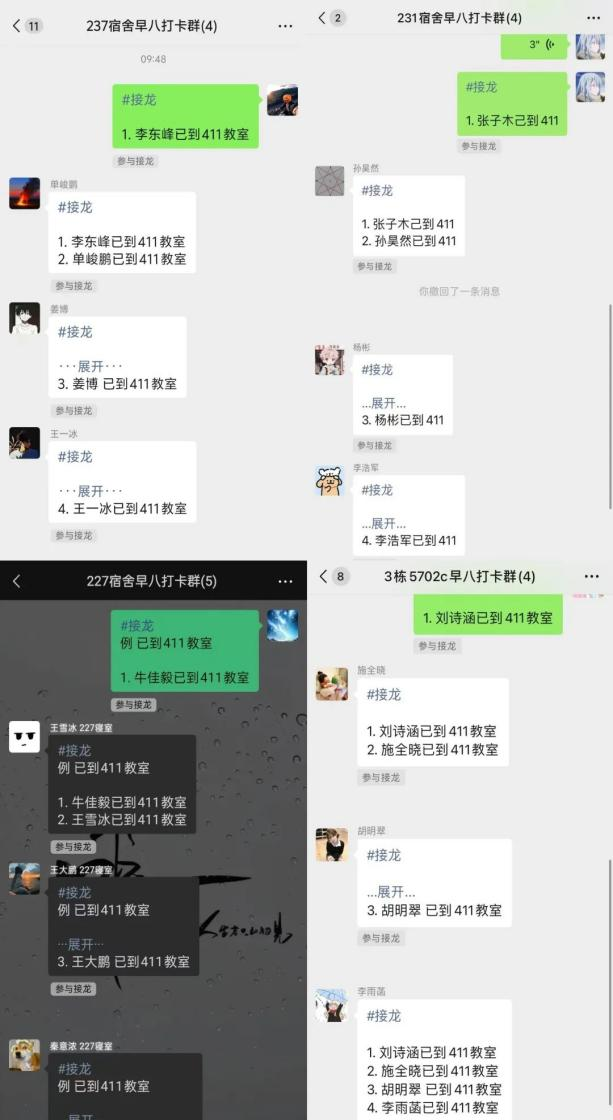This screenshot has height=1120, width=613.
Task: Tap the back arrow in the 3栋5702c chat
Action: tap(323, 576)
